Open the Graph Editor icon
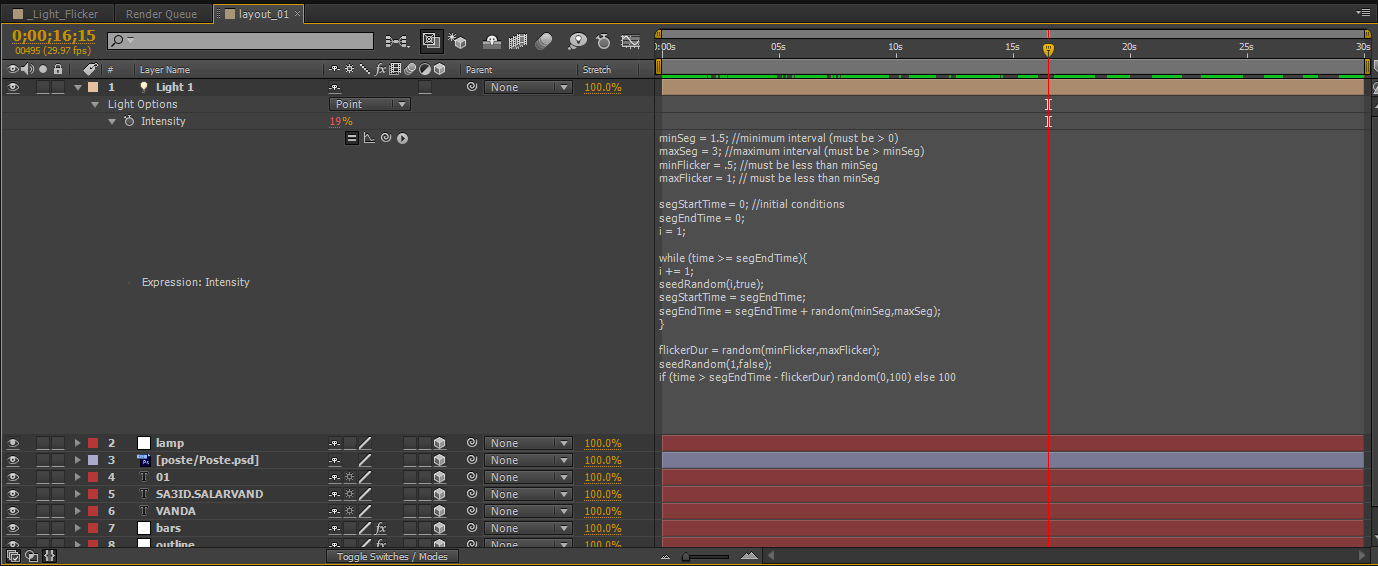Viewport: 1378px width, 566px height. click(x=630, y=42)
